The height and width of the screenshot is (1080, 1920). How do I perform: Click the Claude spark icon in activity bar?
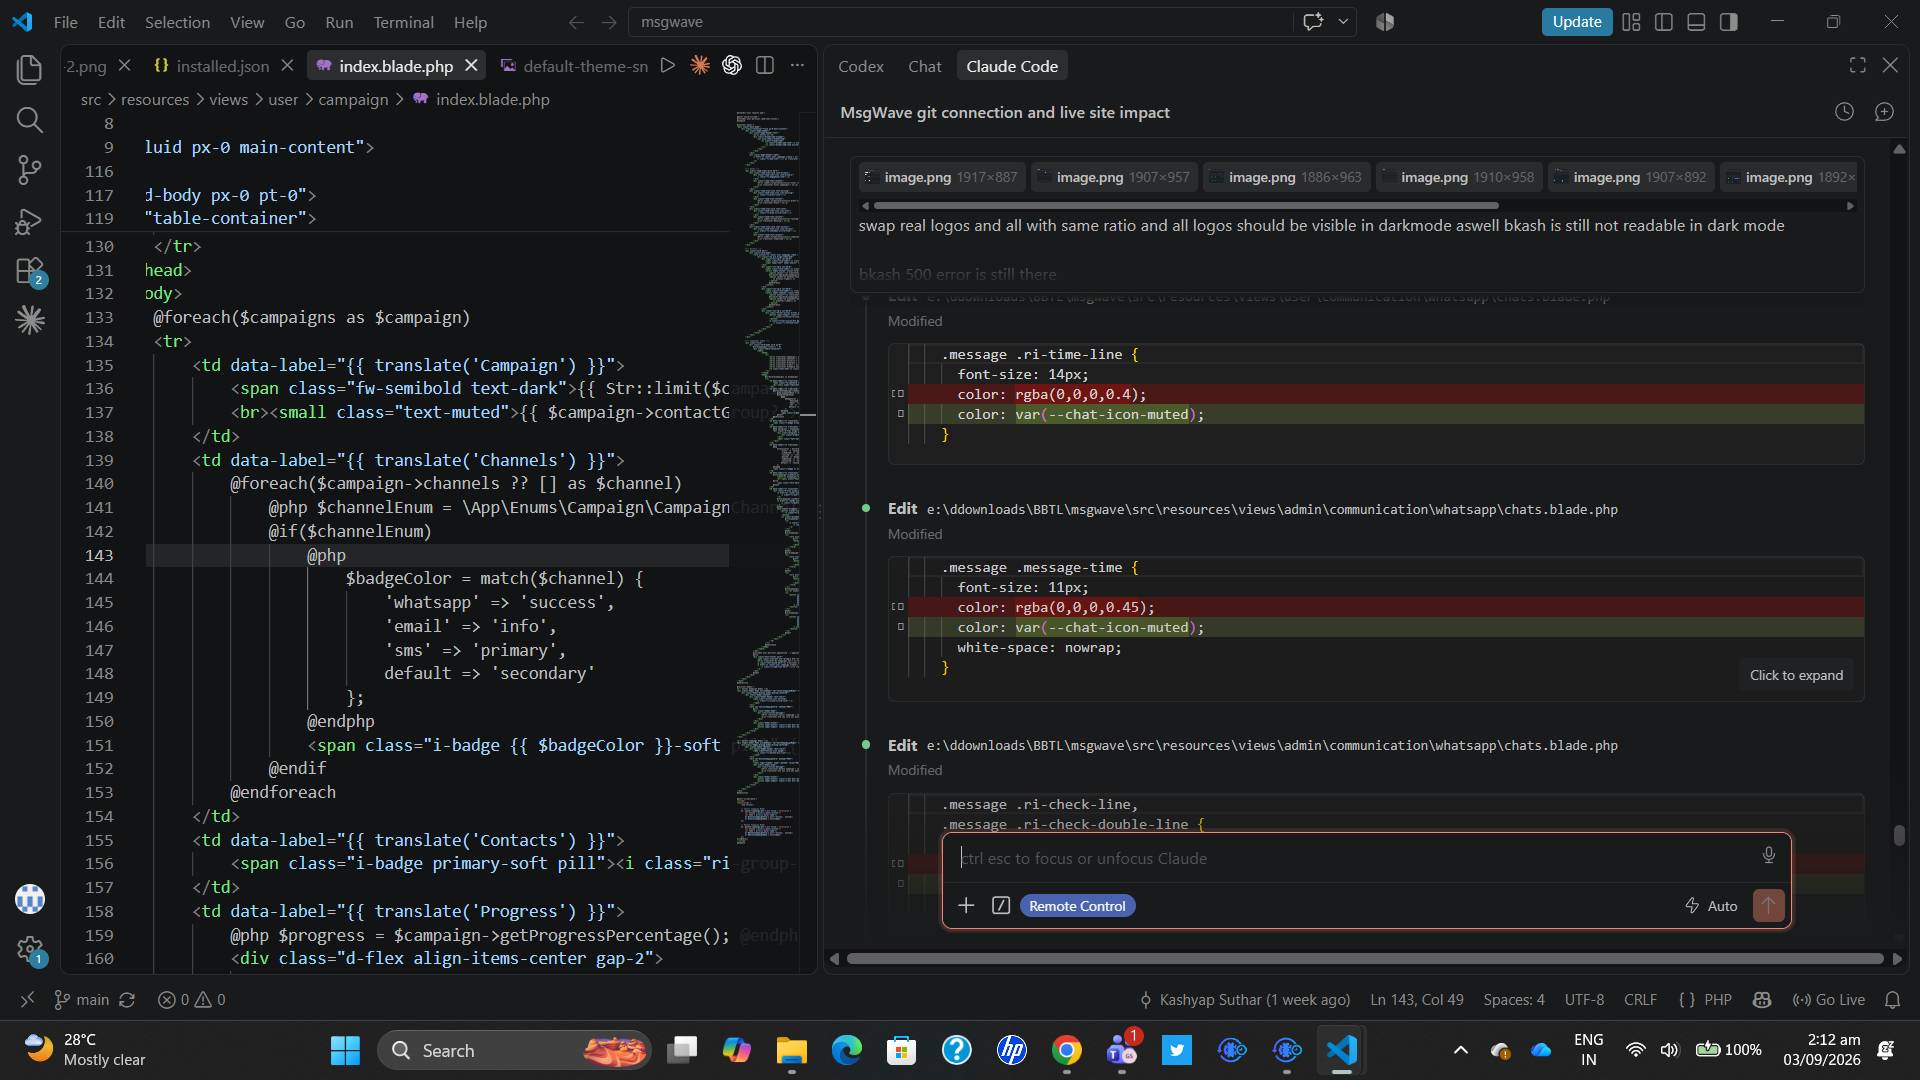[x=30, y=320]
